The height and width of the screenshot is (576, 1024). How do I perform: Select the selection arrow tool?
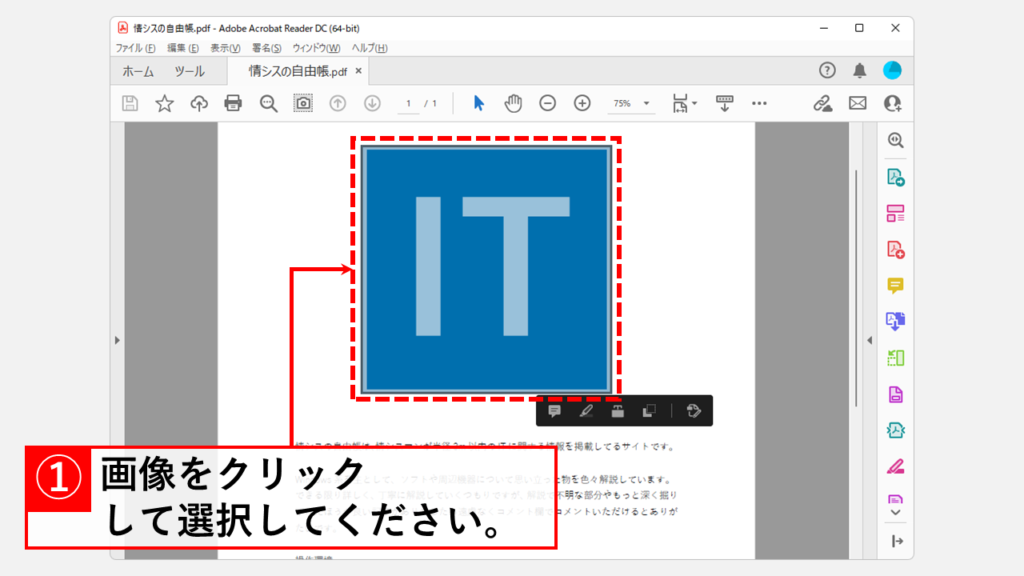tap(478, 103)
